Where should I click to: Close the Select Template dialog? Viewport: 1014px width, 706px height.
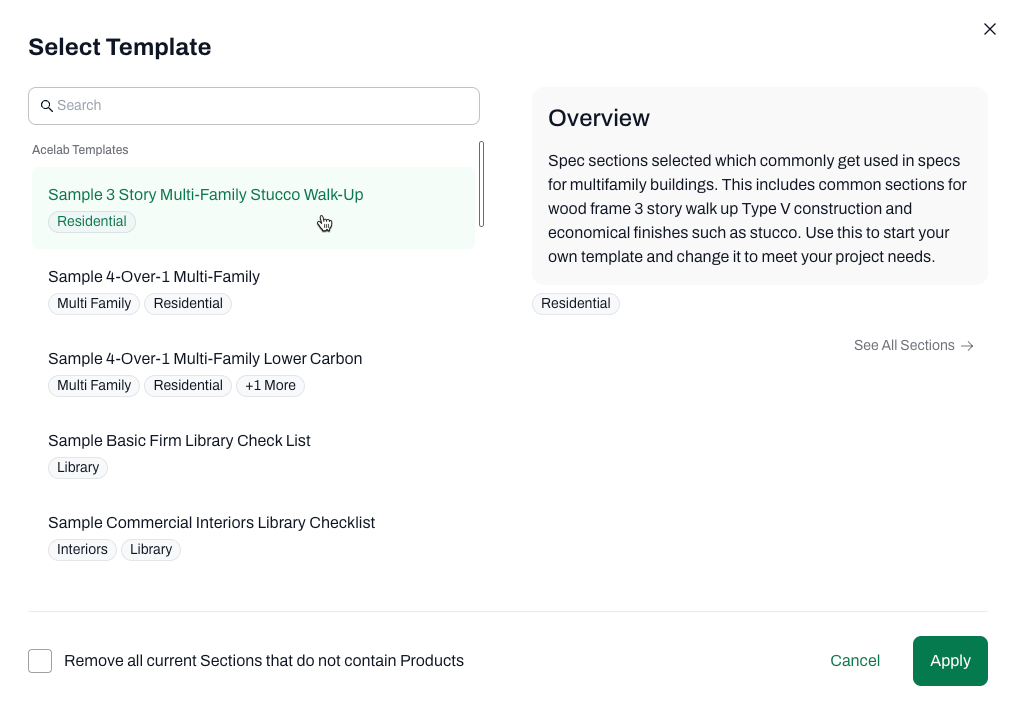pos(989,29)
